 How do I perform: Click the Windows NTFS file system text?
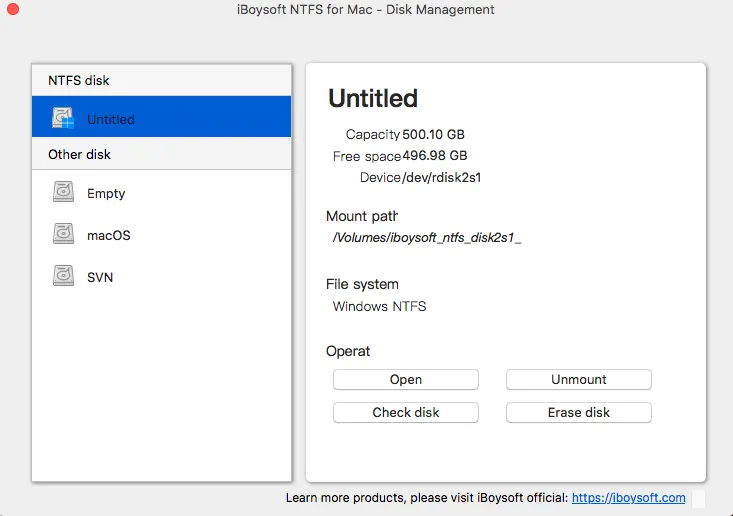(x=379, y=306)
